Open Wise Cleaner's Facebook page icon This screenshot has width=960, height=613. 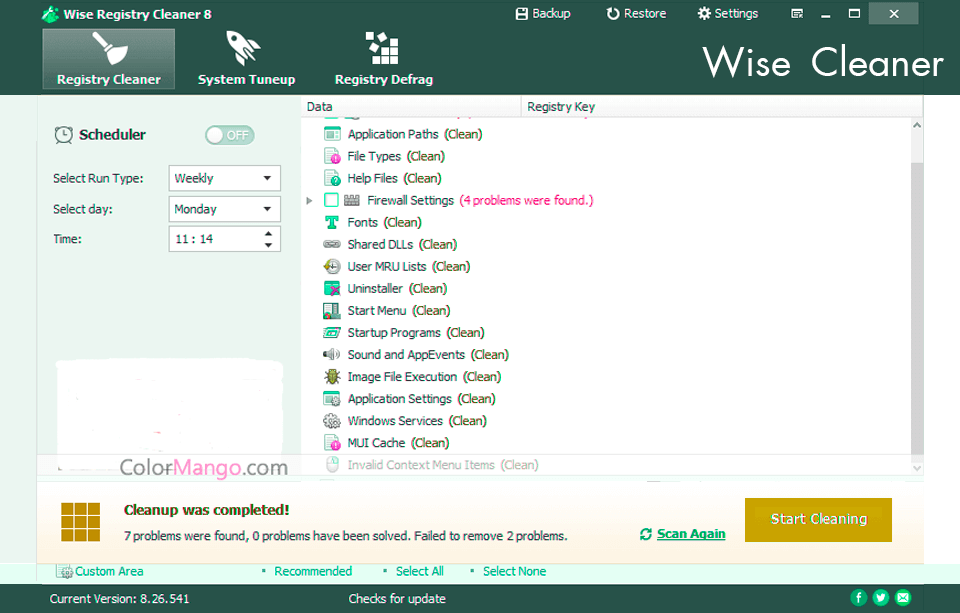click(x=860, y=595)
